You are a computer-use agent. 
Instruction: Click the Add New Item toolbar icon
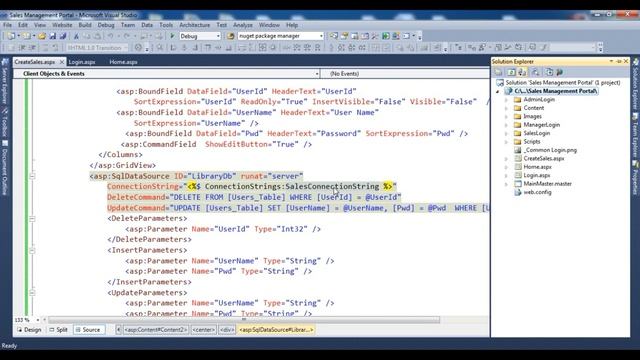[x=27, y=36]
